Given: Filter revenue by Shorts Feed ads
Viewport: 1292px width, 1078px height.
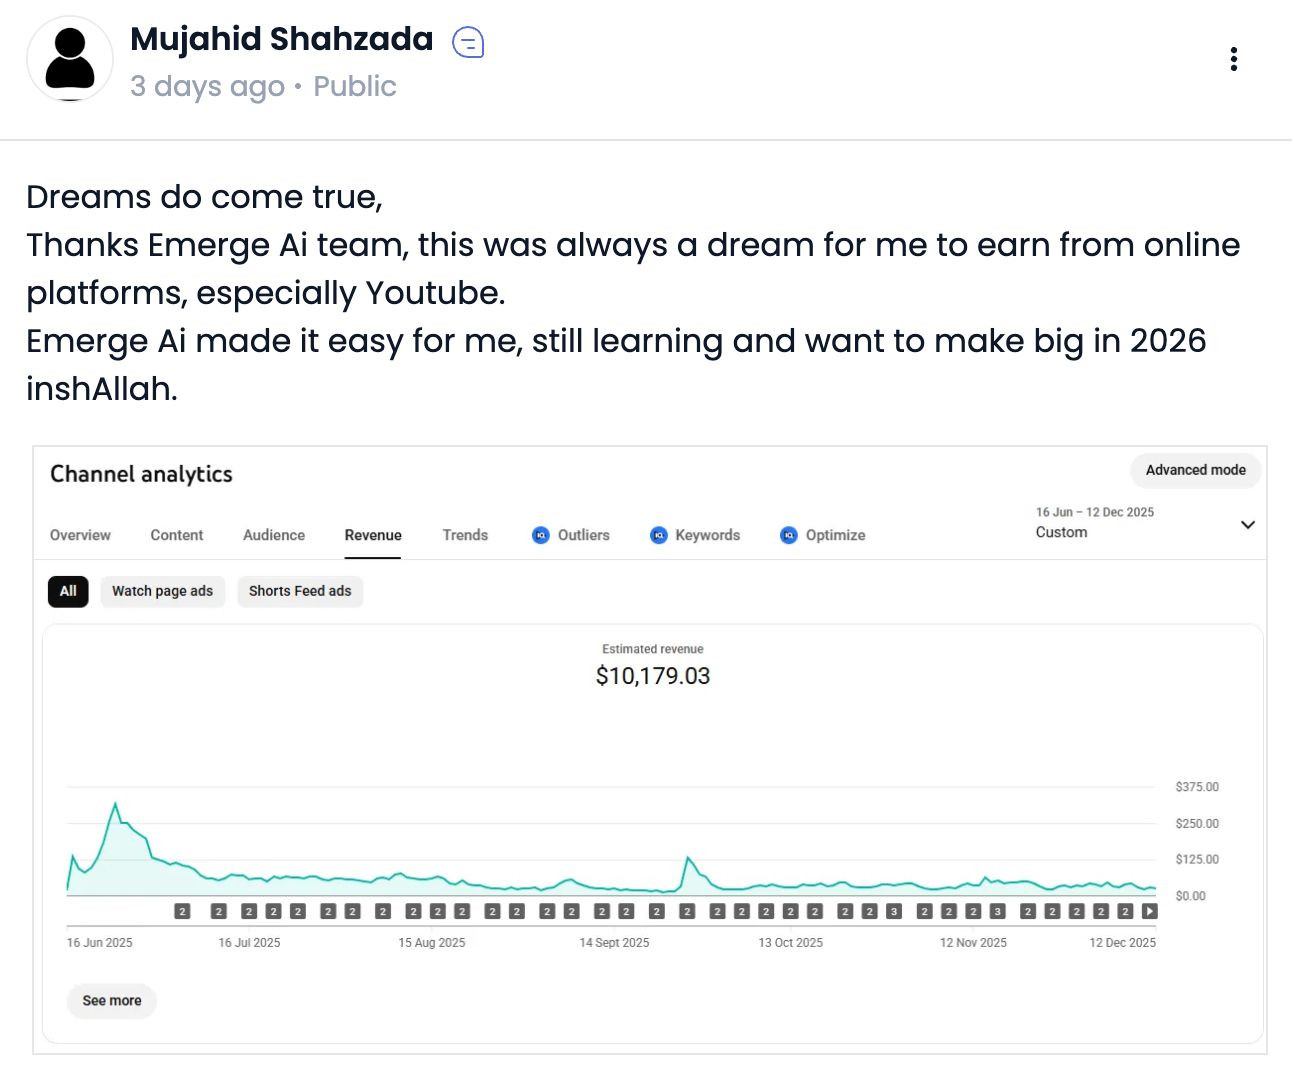Looking at the screenshot, I should tap(300, 591).
